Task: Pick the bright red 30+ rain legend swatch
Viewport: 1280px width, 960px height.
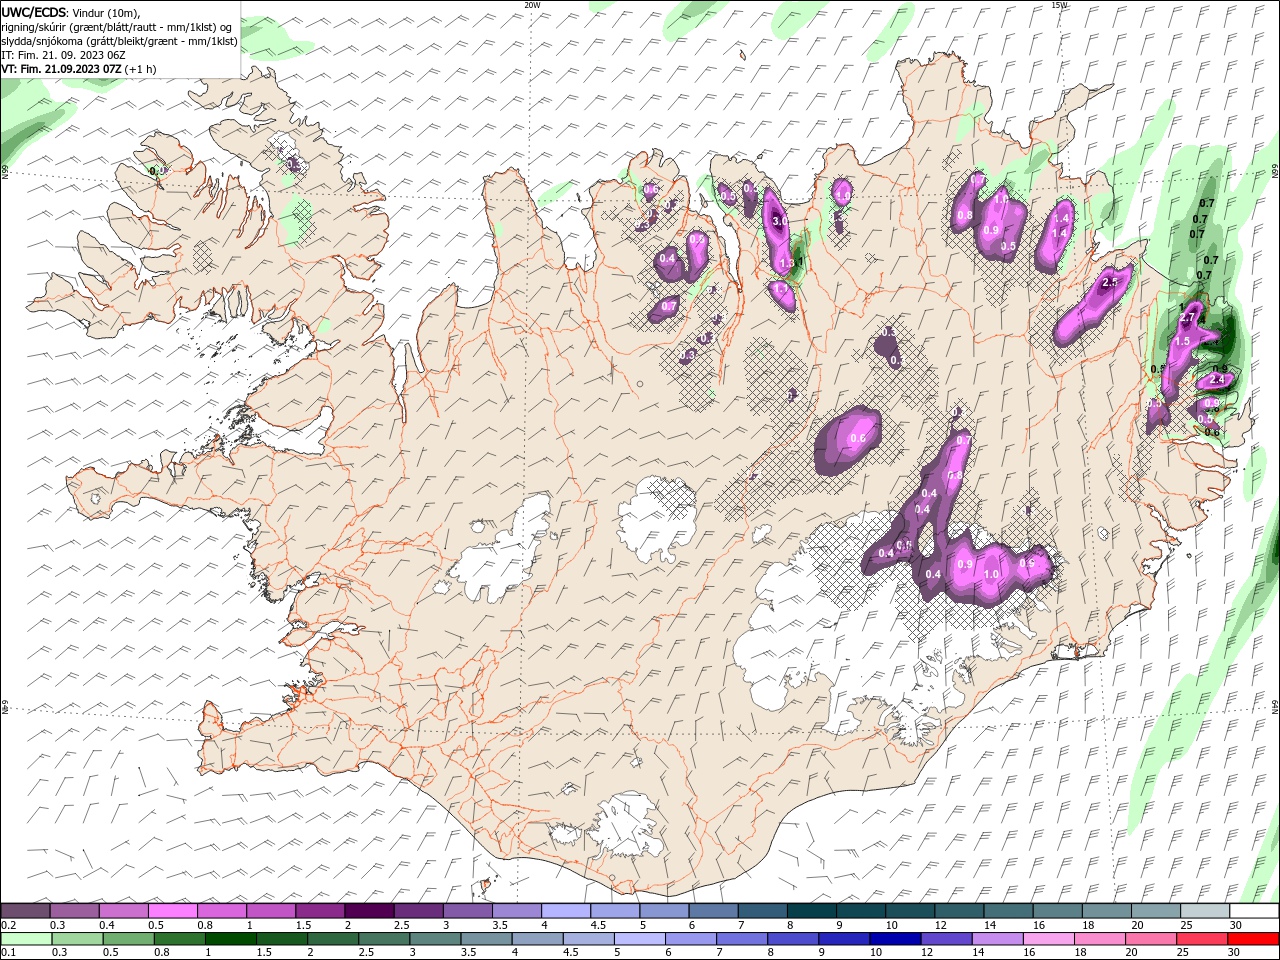Action: click(x=1253, y=939)
